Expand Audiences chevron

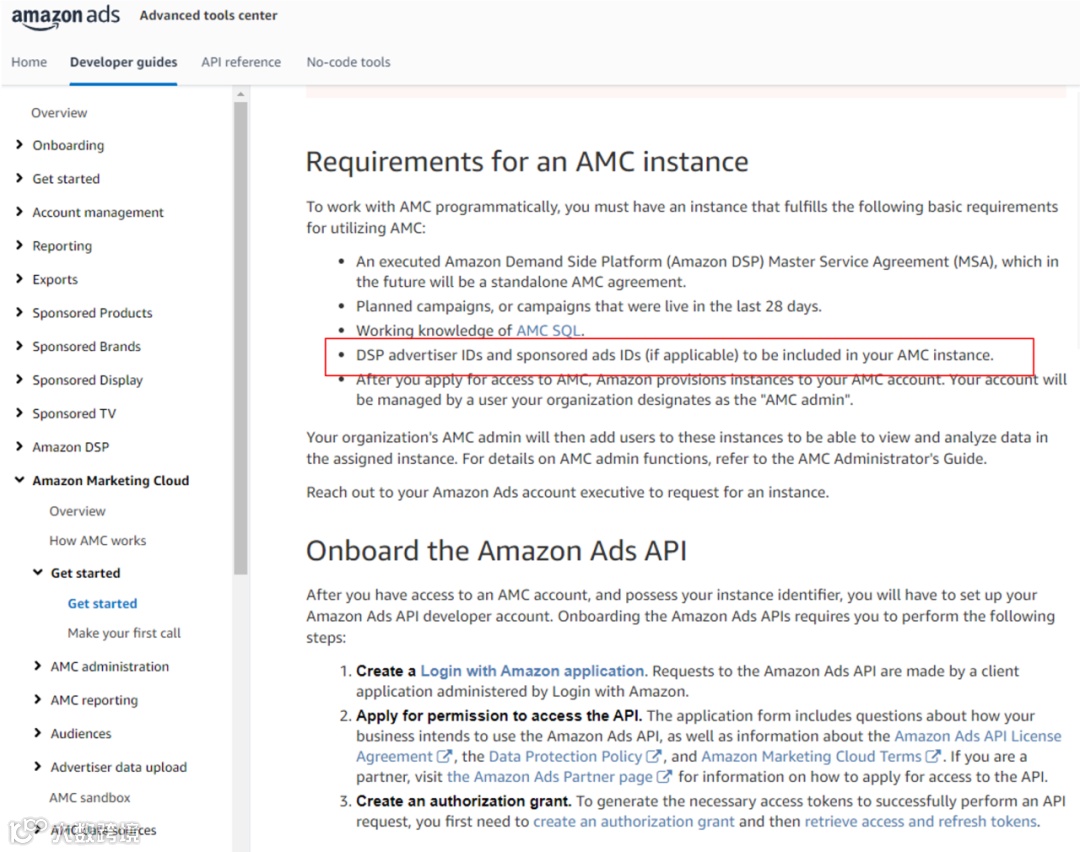click(x=38, y=733)
